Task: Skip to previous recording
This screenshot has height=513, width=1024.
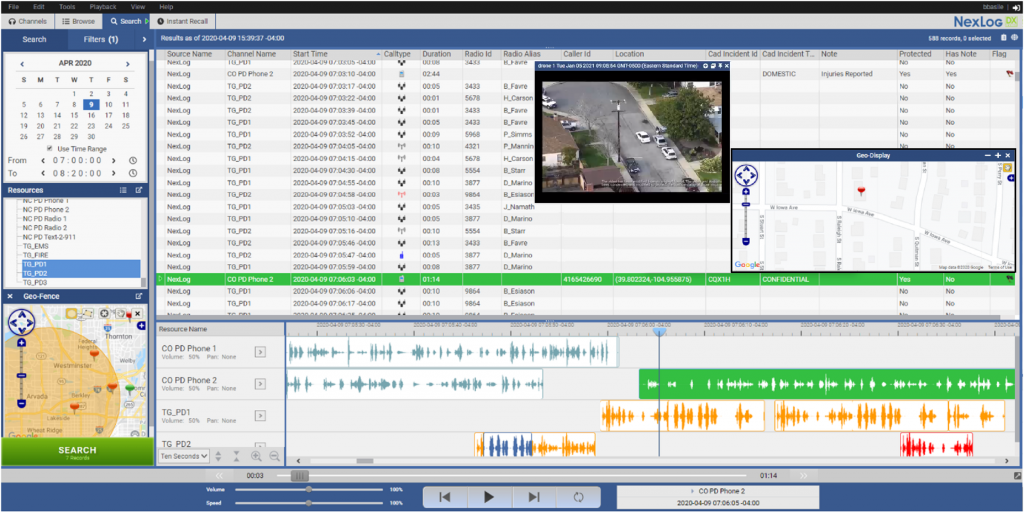Action: click(445, 497)
